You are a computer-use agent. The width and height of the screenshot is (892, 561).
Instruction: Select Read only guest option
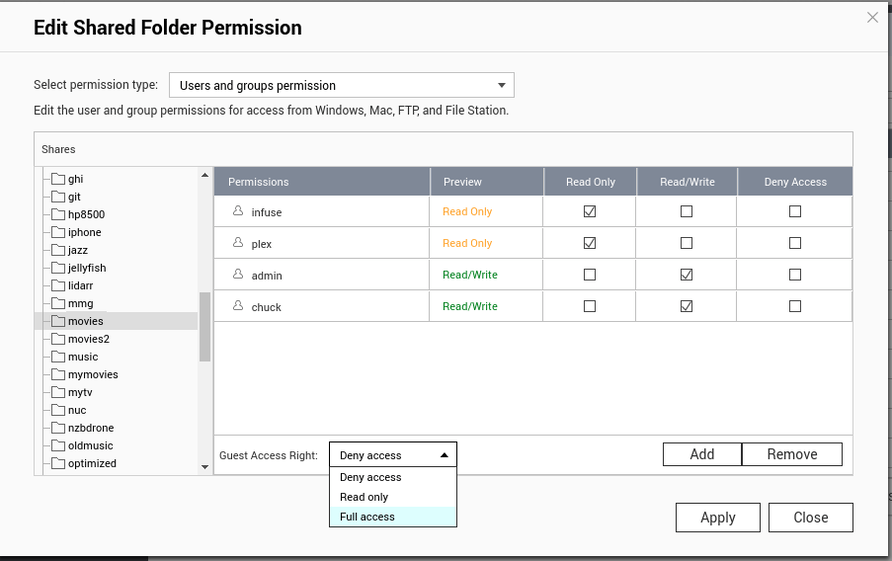tap(364, 497)
